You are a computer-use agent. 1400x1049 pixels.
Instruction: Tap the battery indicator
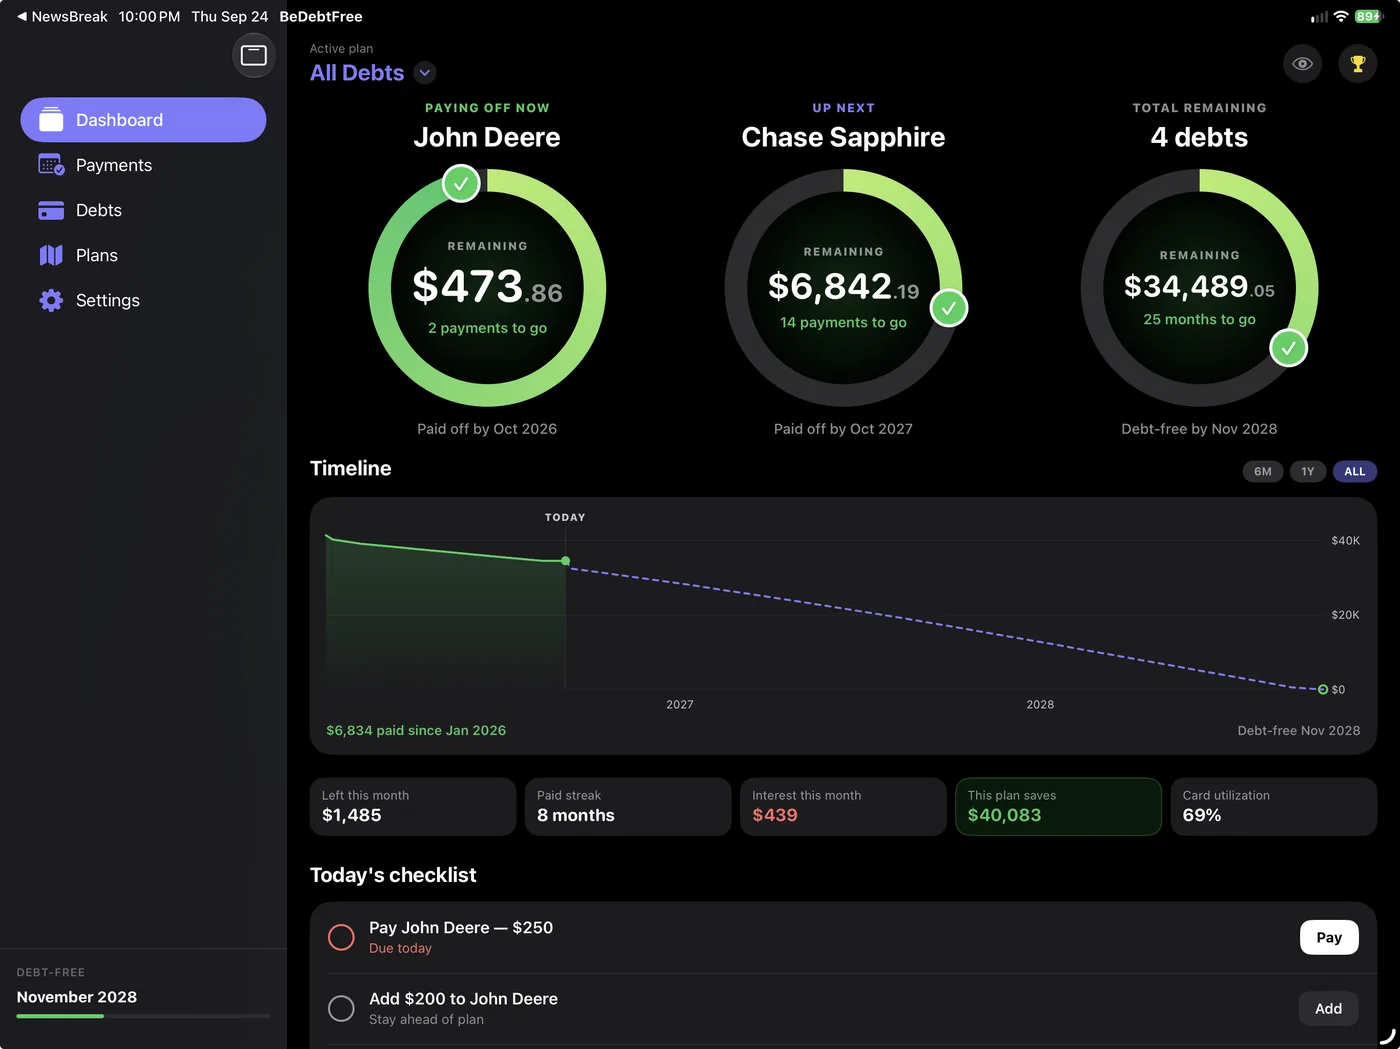1368,16
